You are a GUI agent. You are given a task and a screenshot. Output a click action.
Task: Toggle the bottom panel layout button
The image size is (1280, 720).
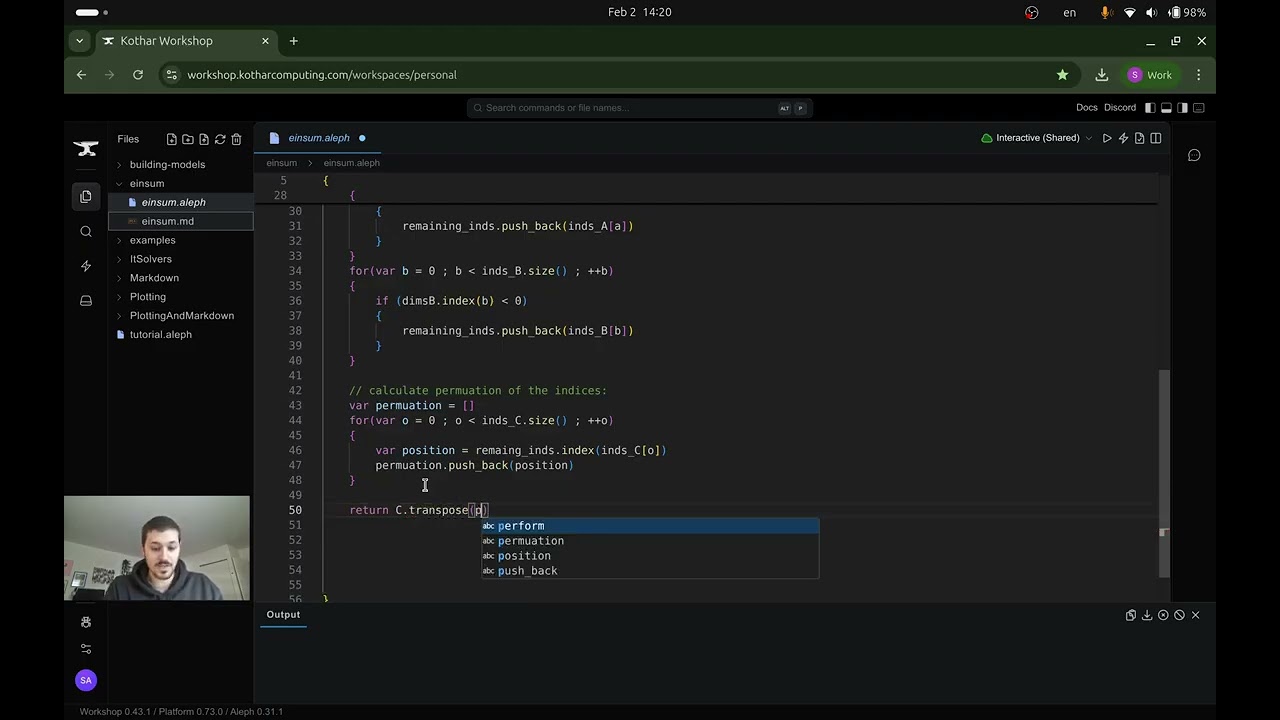[1166, 108]
